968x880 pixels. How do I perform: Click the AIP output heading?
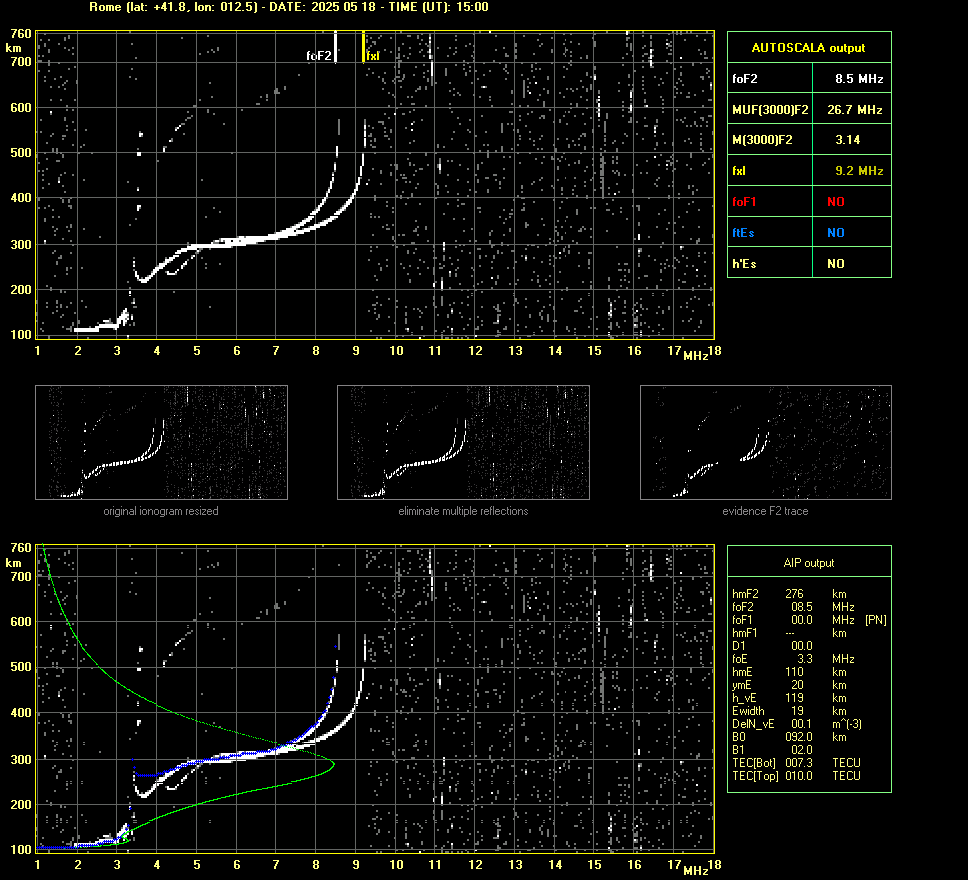click(x=808, y=563)
